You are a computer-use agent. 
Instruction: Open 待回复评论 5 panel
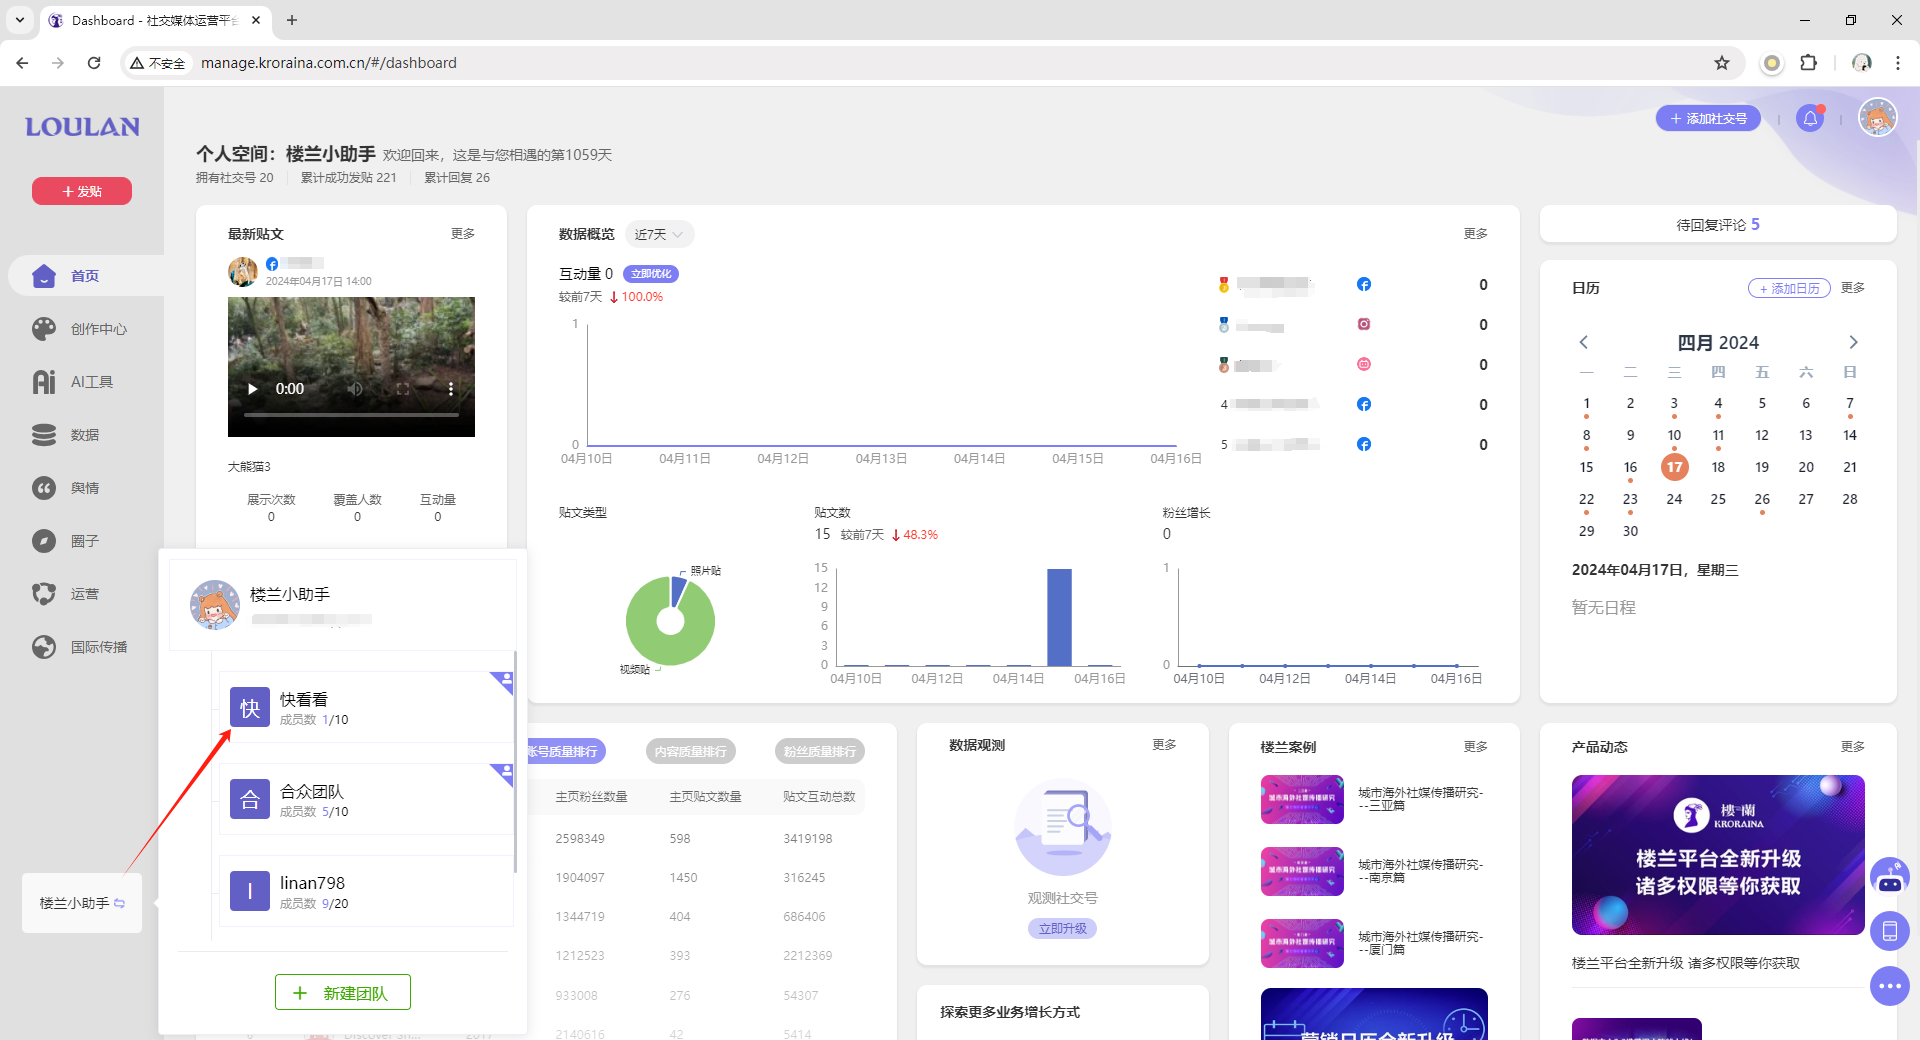pyautogui.click(x=1718, y=224)
